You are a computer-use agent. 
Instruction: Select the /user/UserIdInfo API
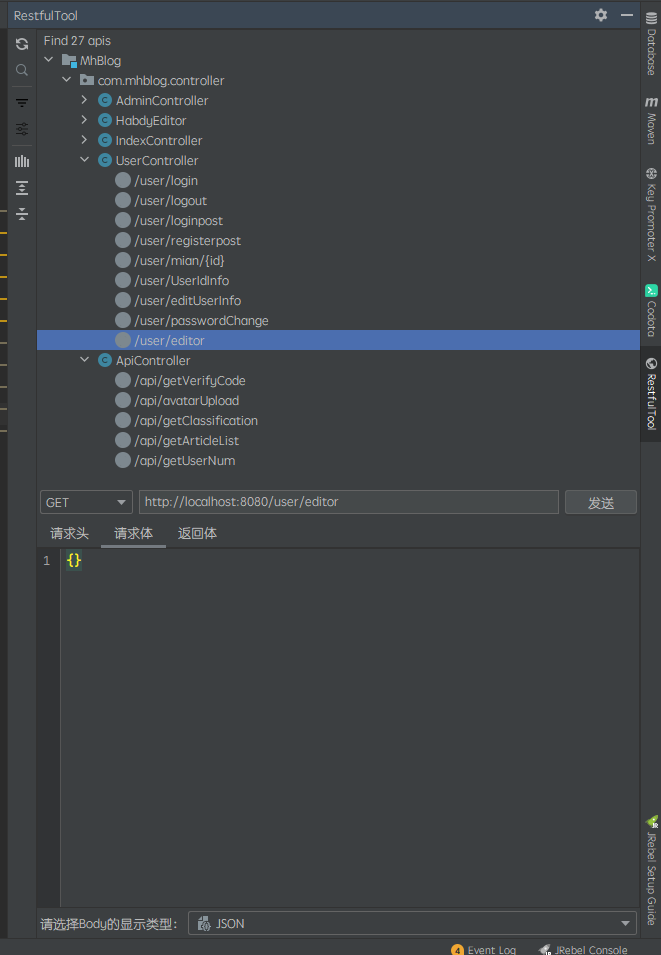pyautogui.click(x=182, y=281)
